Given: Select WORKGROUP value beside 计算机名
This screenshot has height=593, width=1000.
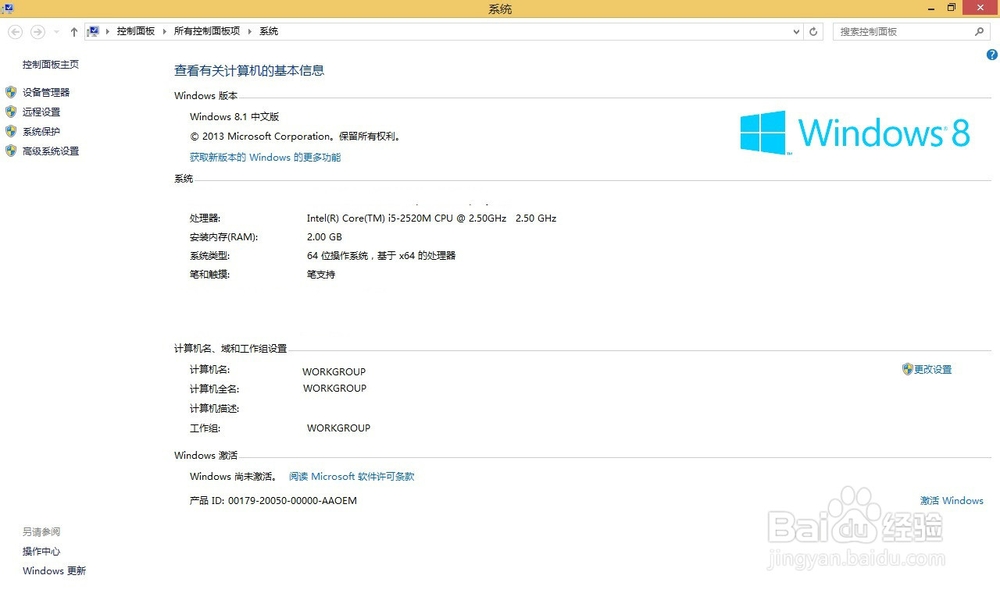Looking at the screenshot, I should (x=334, y=372).
